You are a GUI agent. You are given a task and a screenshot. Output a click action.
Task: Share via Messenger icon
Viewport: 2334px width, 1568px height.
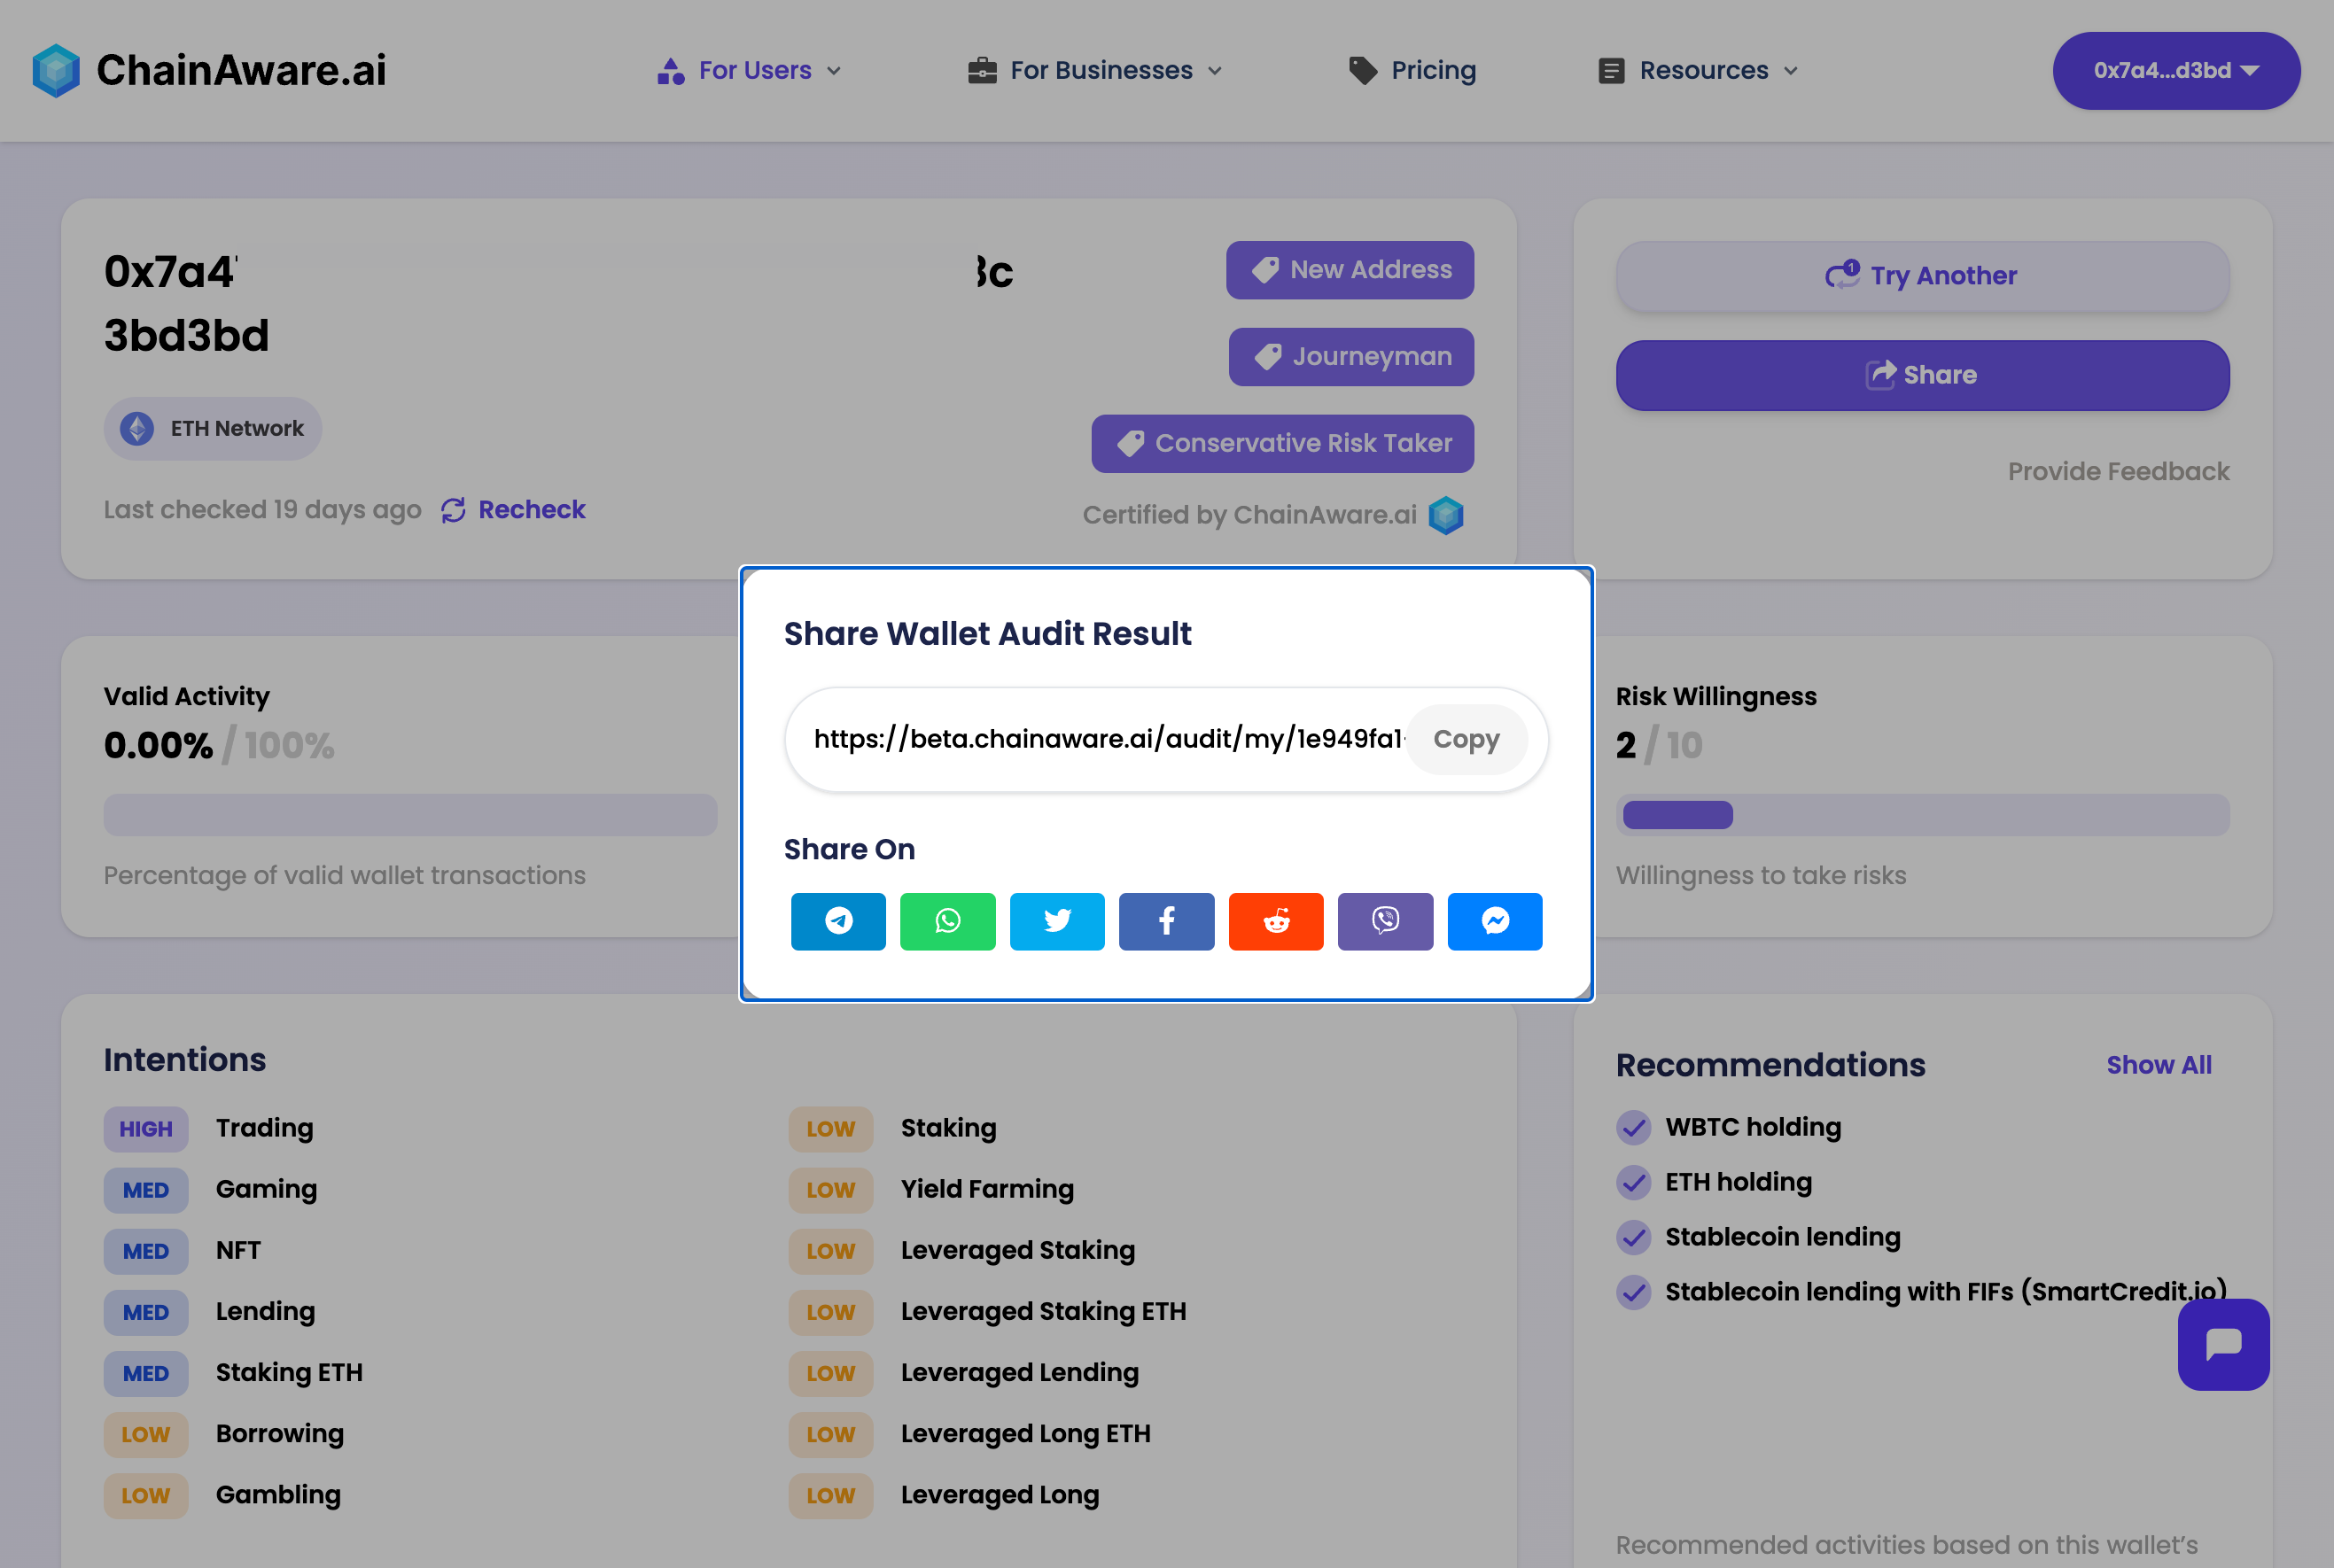click(1495, 921)
